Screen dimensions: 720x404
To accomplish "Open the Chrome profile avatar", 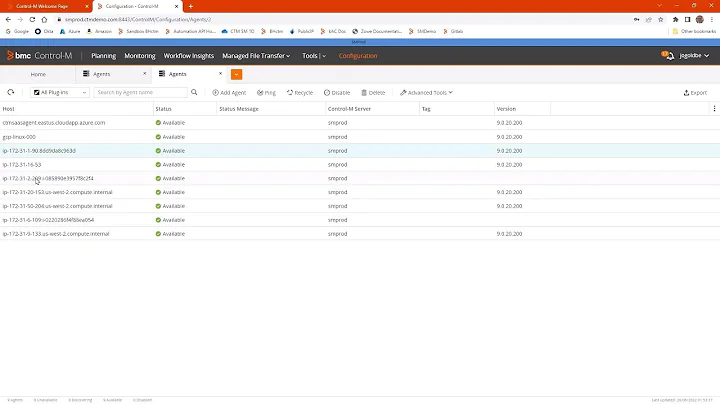I will tap(700, 19).
